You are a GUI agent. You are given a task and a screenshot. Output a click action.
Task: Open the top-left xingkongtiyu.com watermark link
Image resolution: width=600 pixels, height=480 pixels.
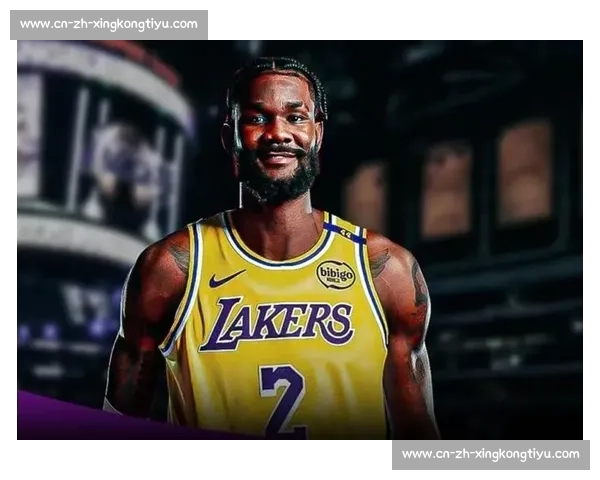(108, 24)
